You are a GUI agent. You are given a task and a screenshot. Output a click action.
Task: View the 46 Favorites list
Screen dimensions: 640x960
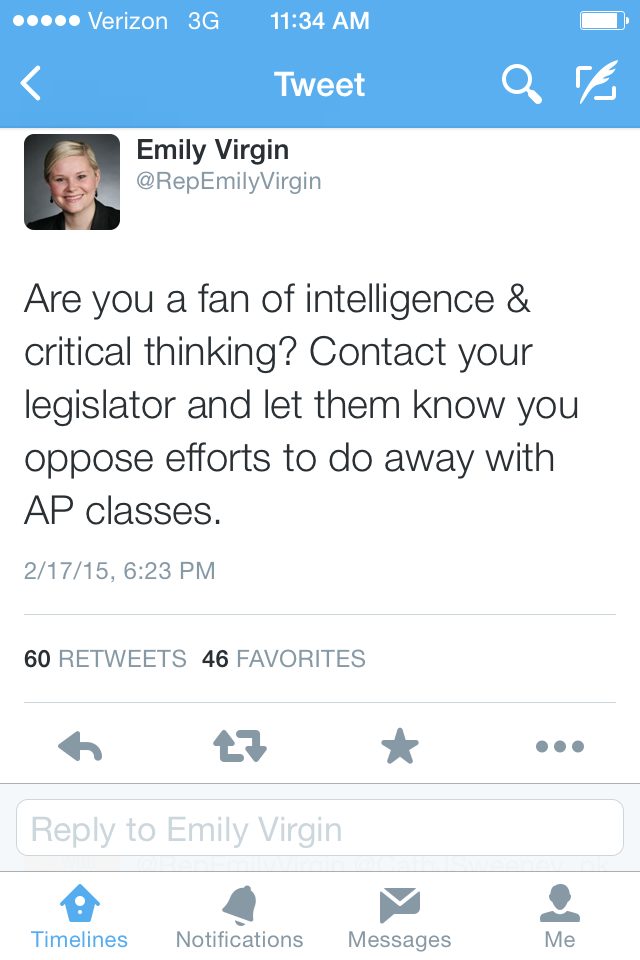284,659
